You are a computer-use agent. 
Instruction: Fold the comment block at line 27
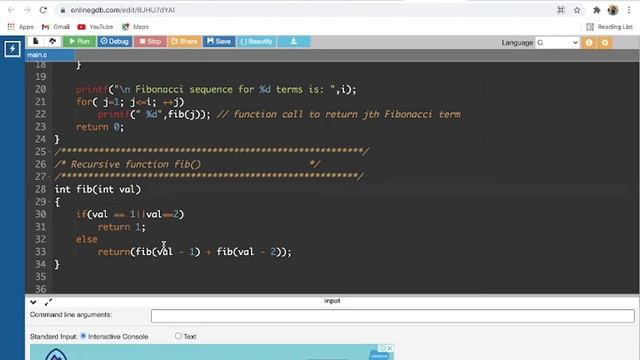coord(49,177)
